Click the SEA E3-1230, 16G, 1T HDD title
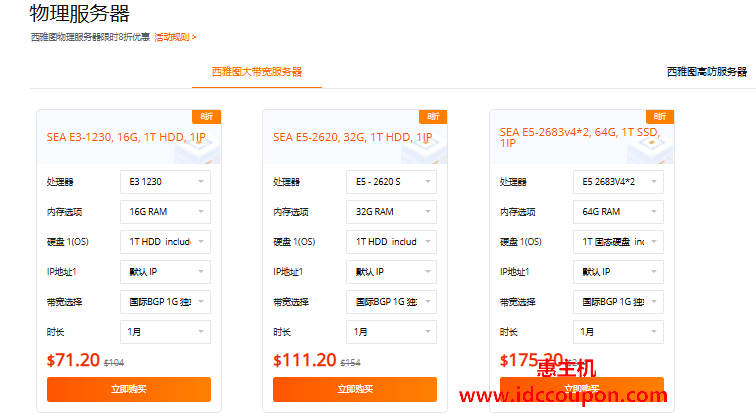The image size is (756, 418). coord(126,137)
